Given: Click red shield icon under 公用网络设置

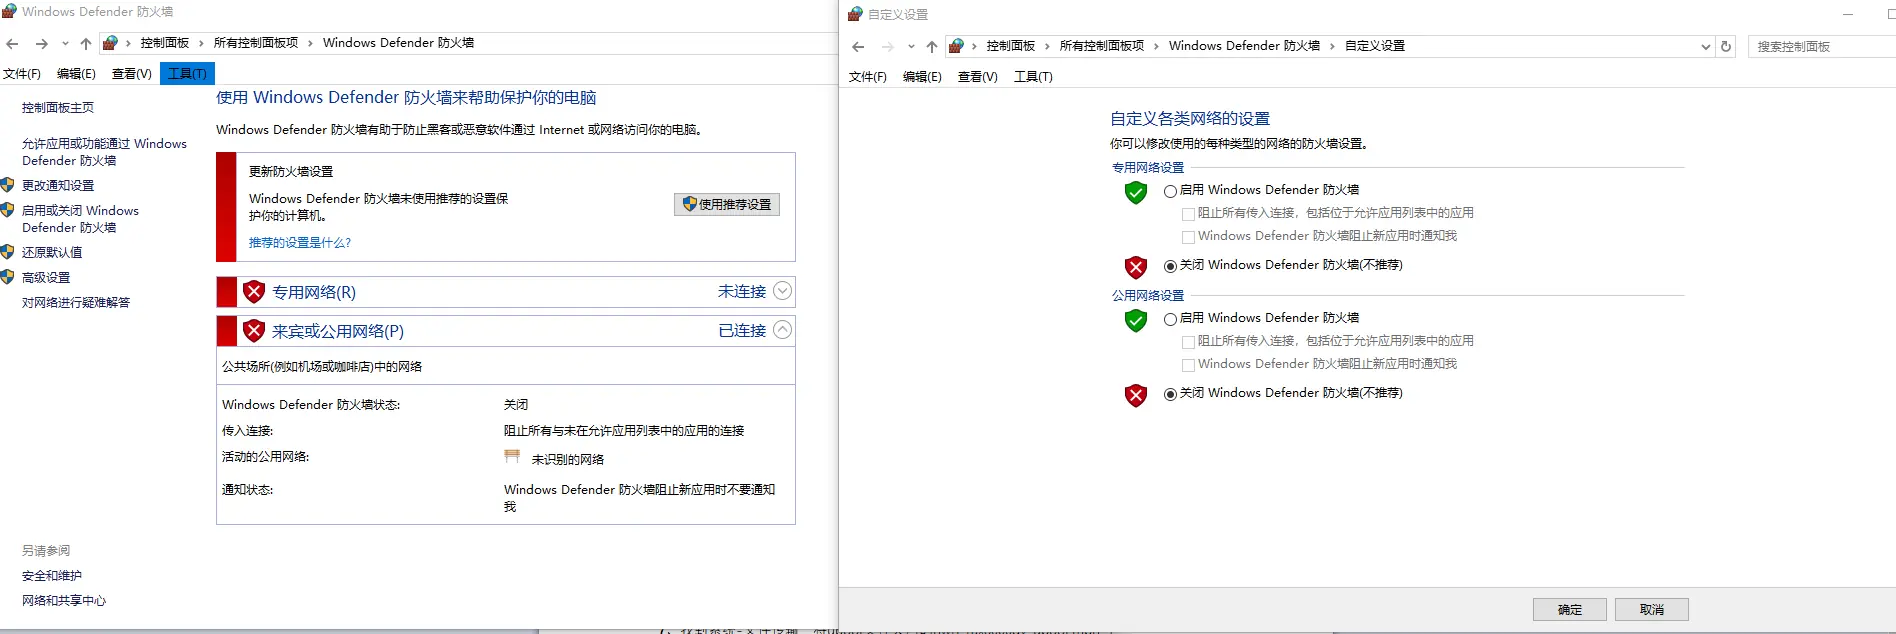Looking at the screenshot, I should [1136, 395].
